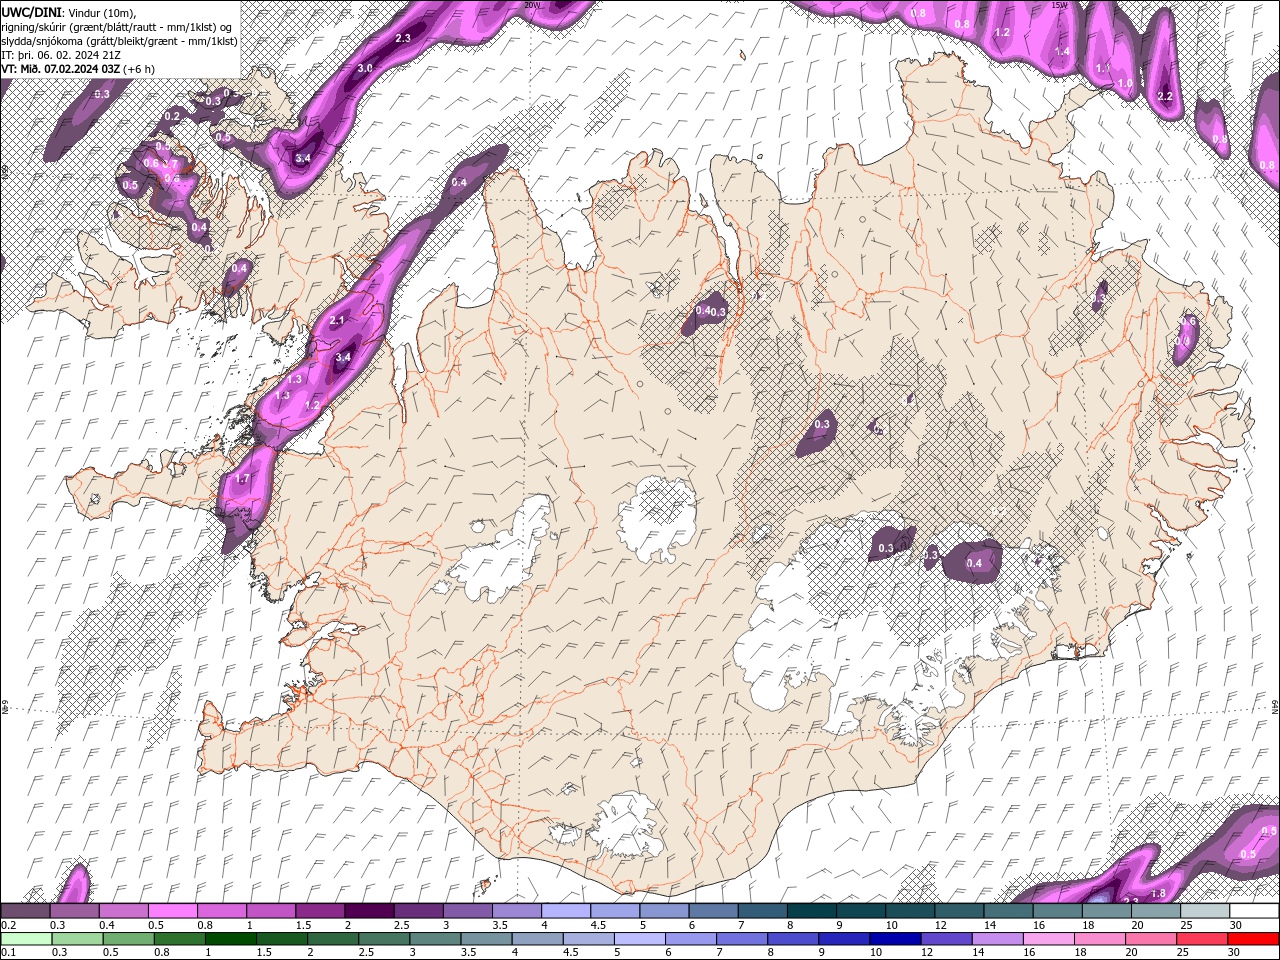Click the 20W longitude label
Viewport: 1280px width, 960px height.
(532, 5)
